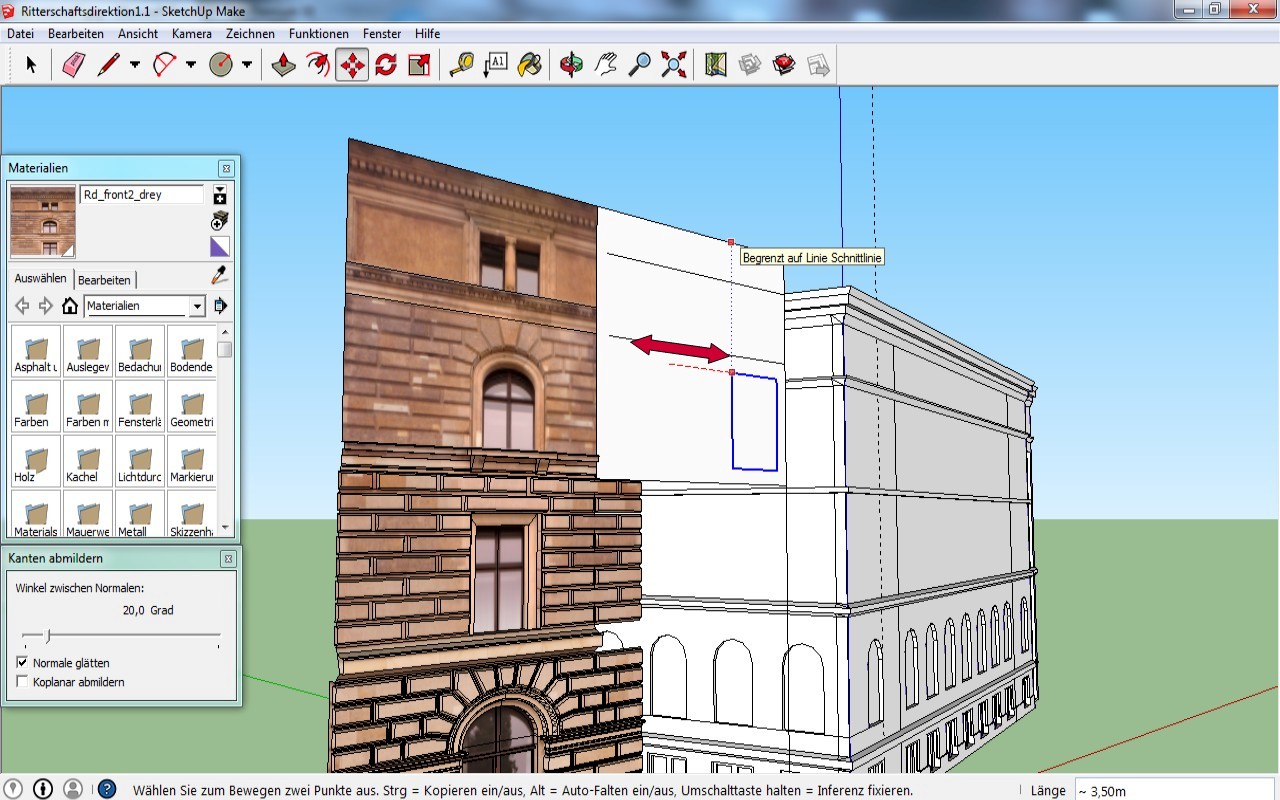This screenshot has height=800, width=1280.
Task: Open the Kamera menu
Action: click(x=191, y=33)
